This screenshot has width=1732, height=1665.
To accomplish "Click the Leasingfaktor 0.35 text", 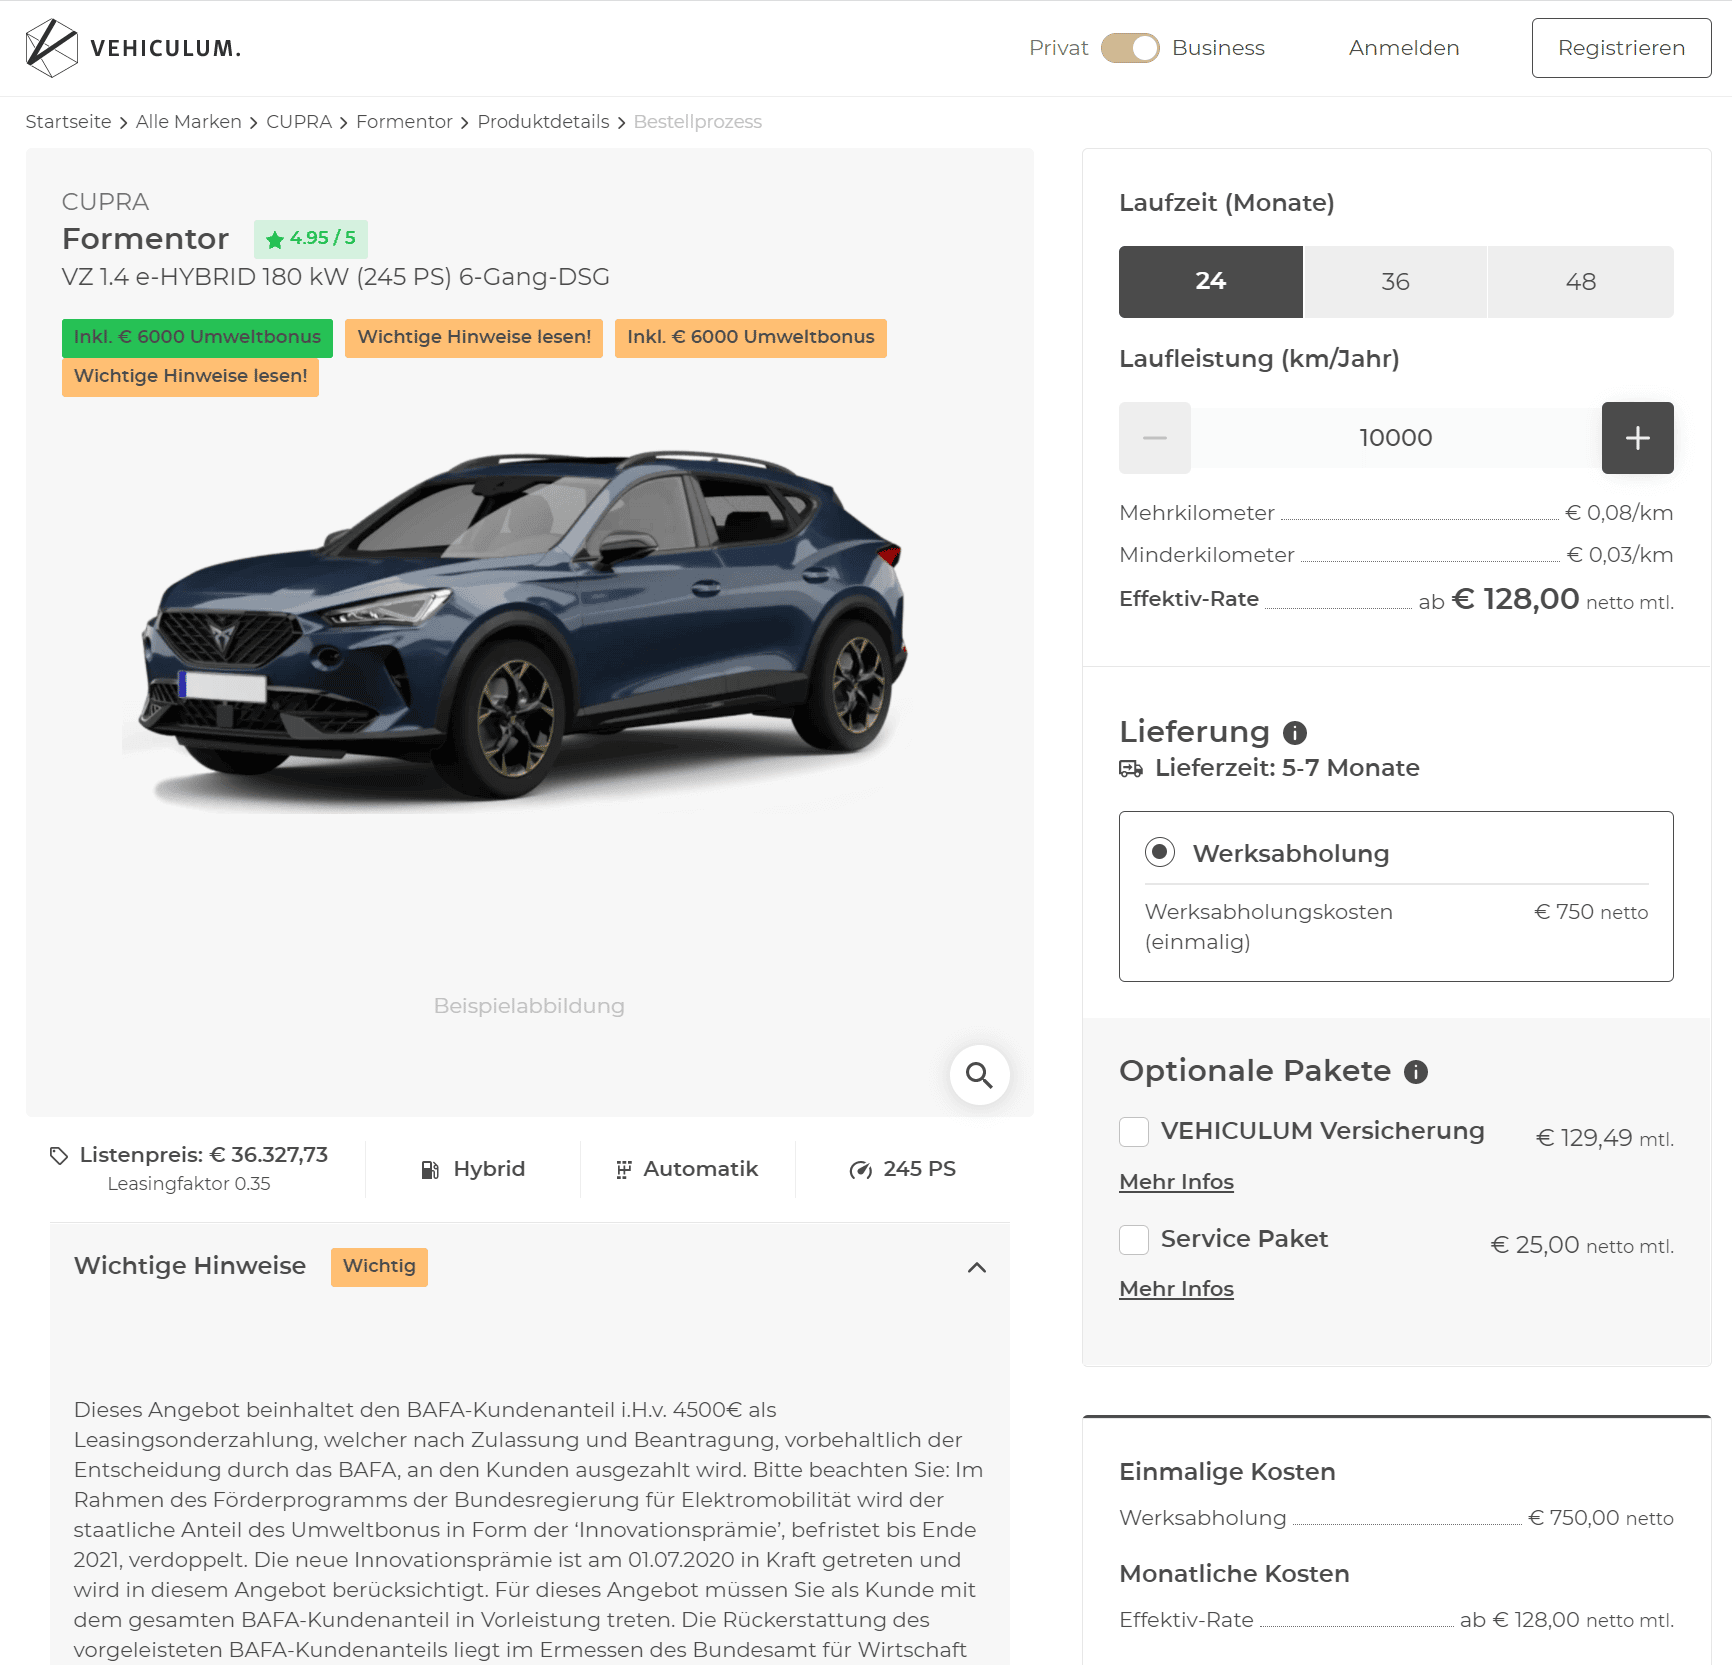I will (x=189, y=1184).
